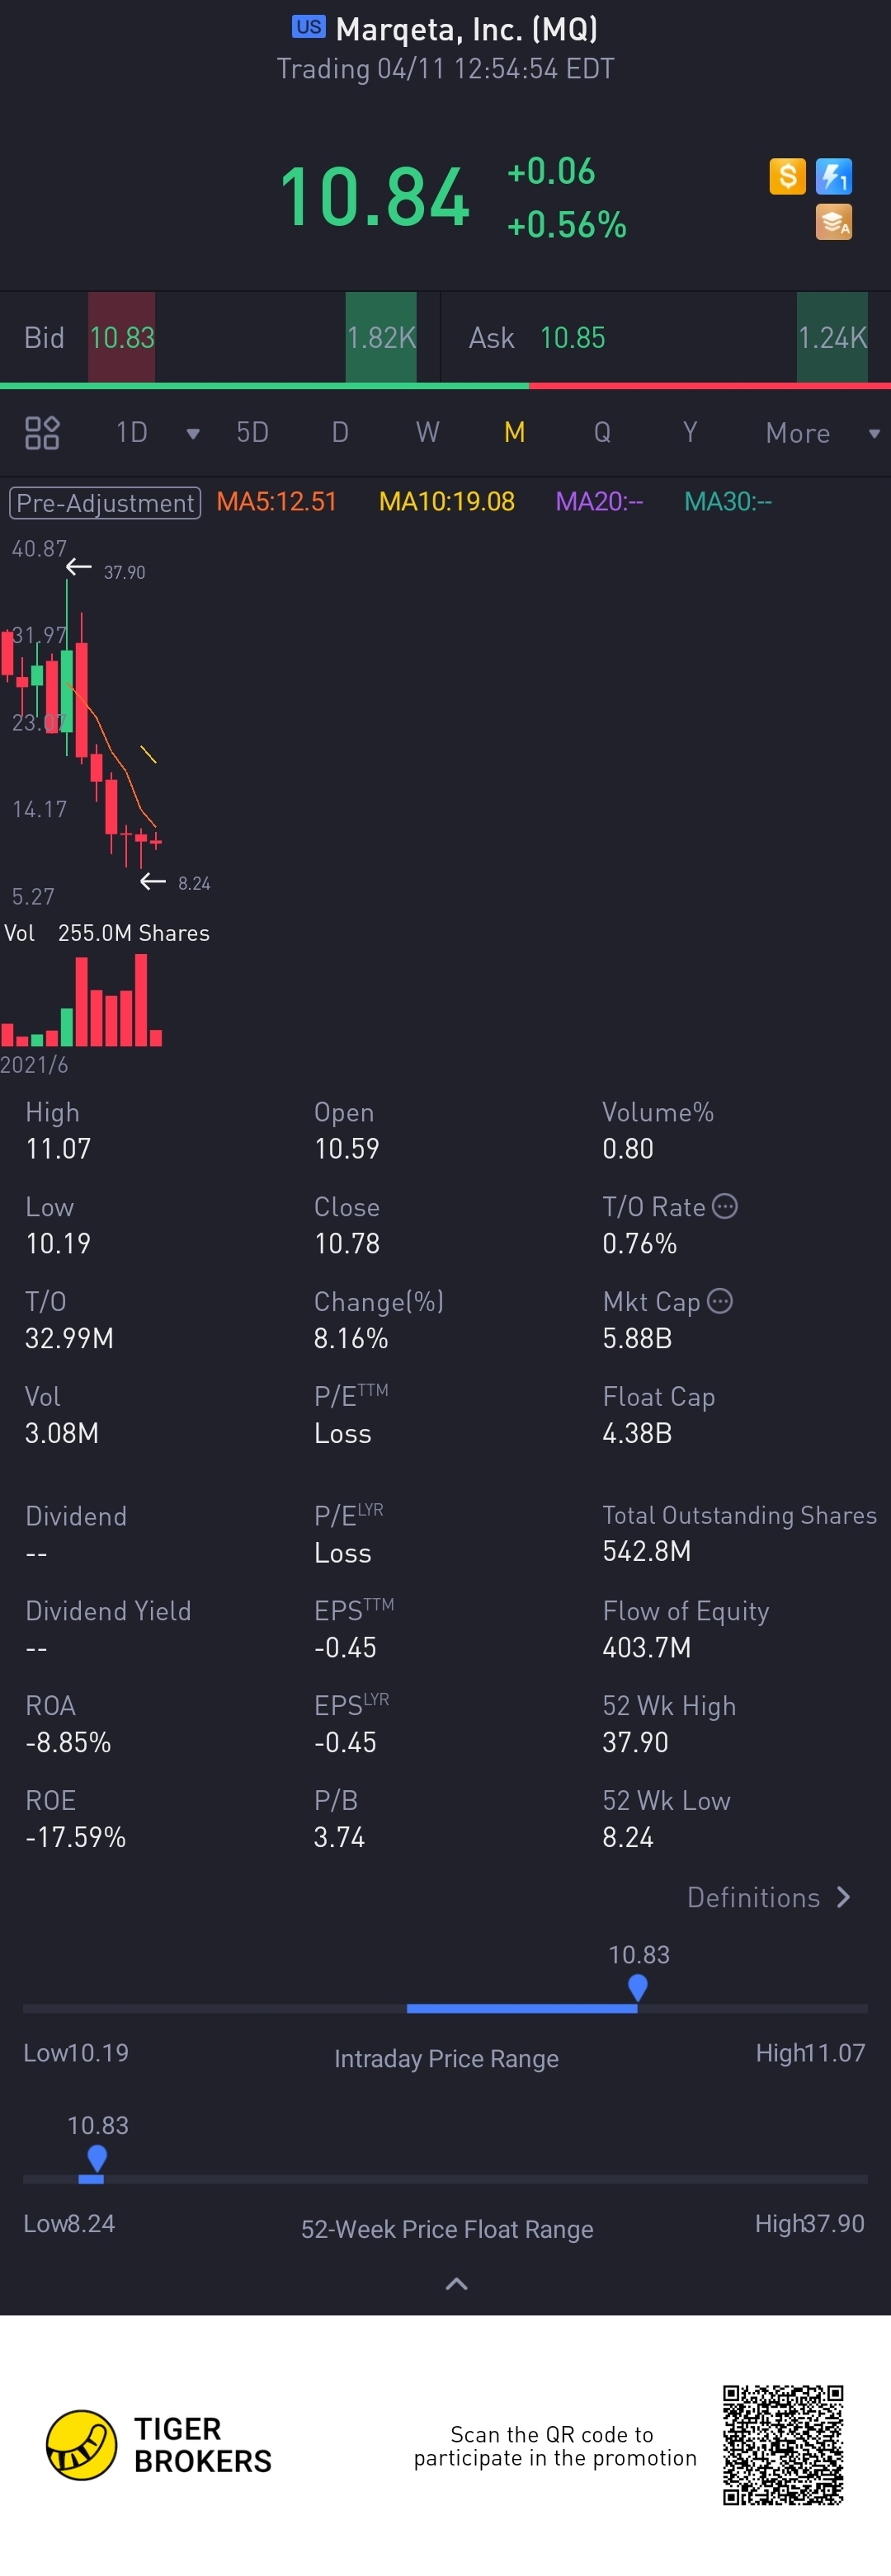
Task: Click the Mkt Cap info icon
Action: click(720, 1301)
